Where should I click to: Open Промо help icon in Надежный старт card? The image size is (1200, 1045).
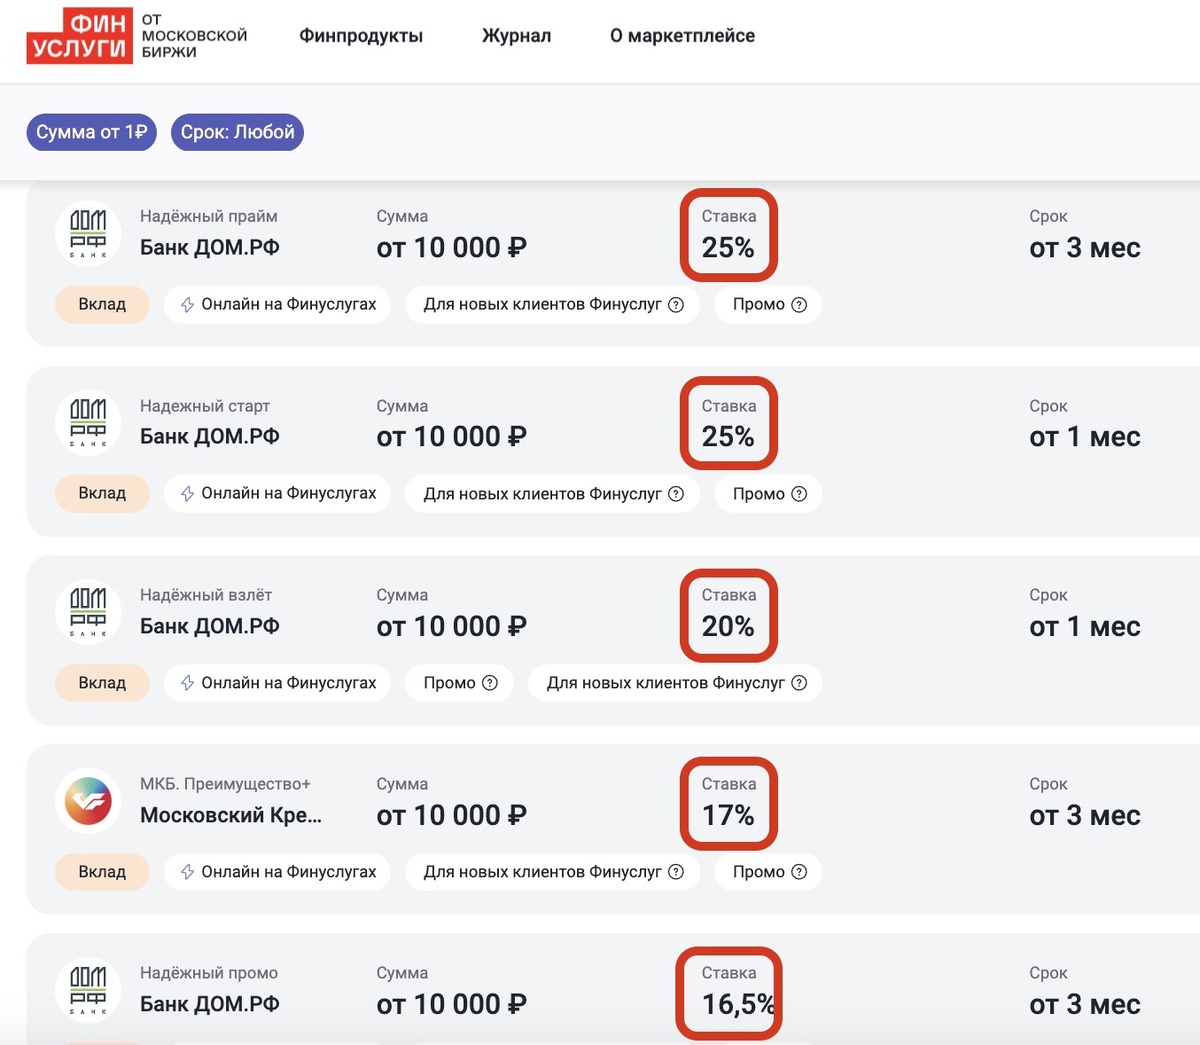[x=799, y=494]
